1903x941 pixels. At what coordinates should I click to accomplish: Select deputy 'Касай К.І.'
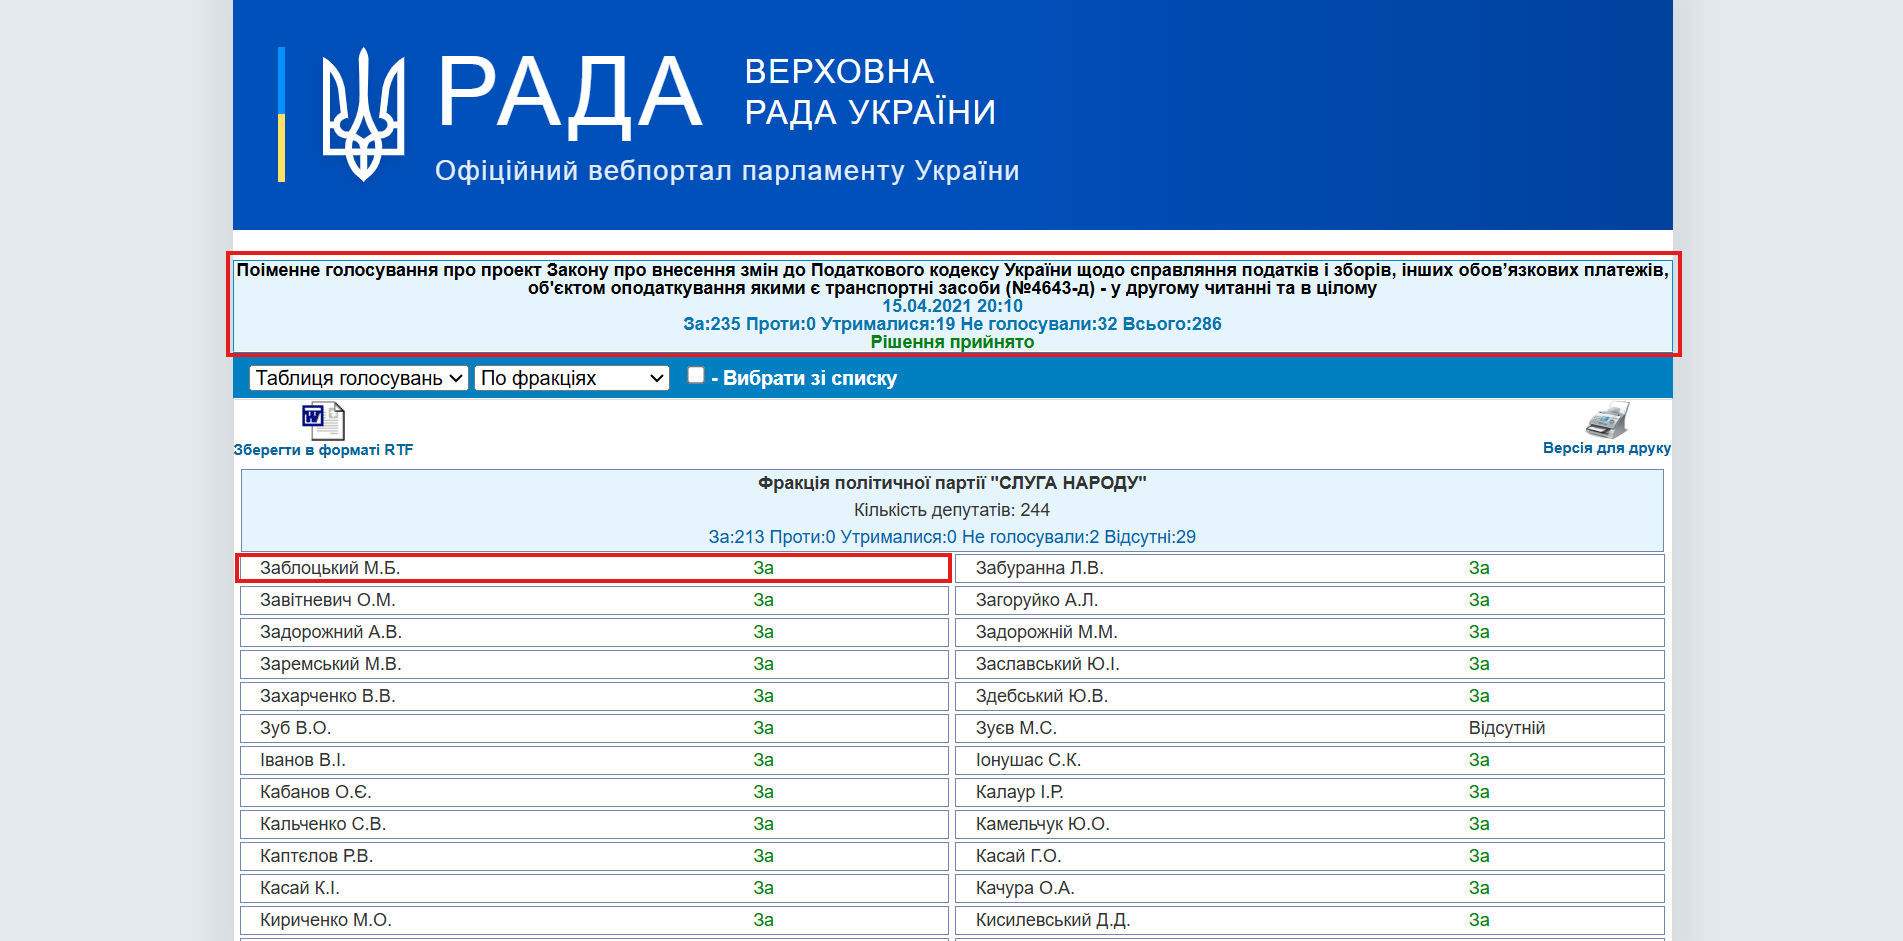point(300,888)
